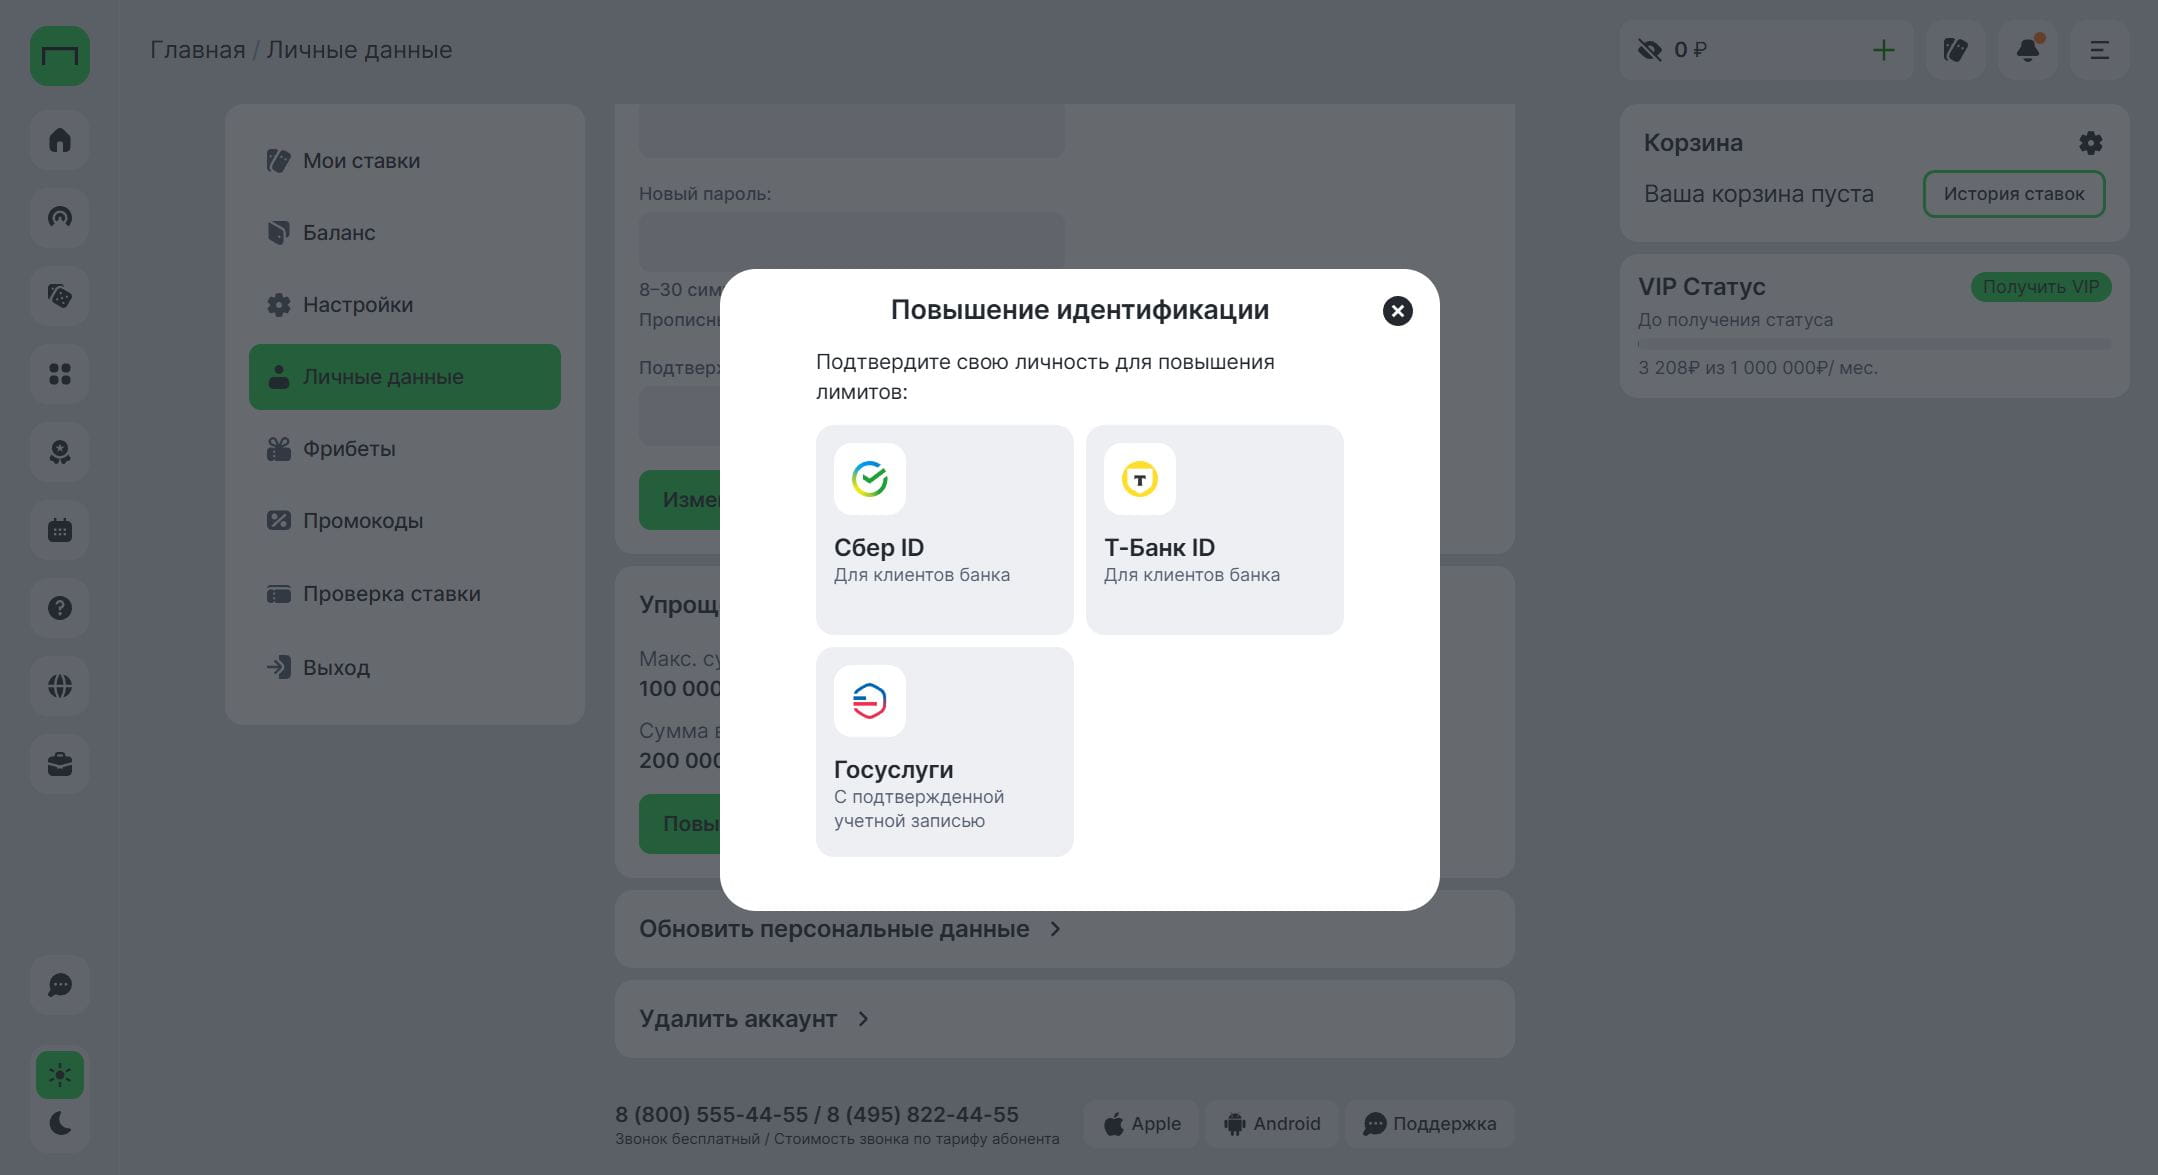Open Настройки menu item
The height and width of the screenshot is (1175, 2158).
(405, 305)
